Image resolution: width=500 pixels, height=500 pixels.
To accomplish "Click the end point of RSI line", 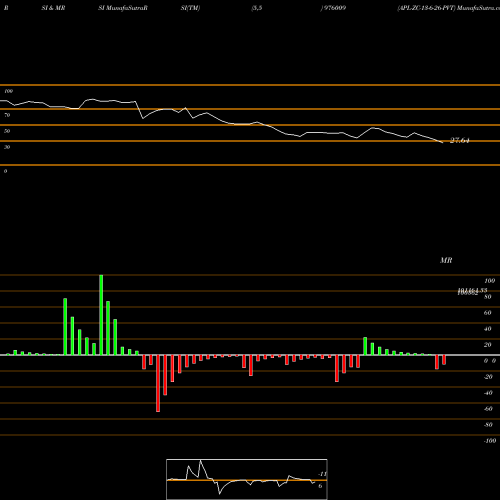I will [x=443, y=143].
